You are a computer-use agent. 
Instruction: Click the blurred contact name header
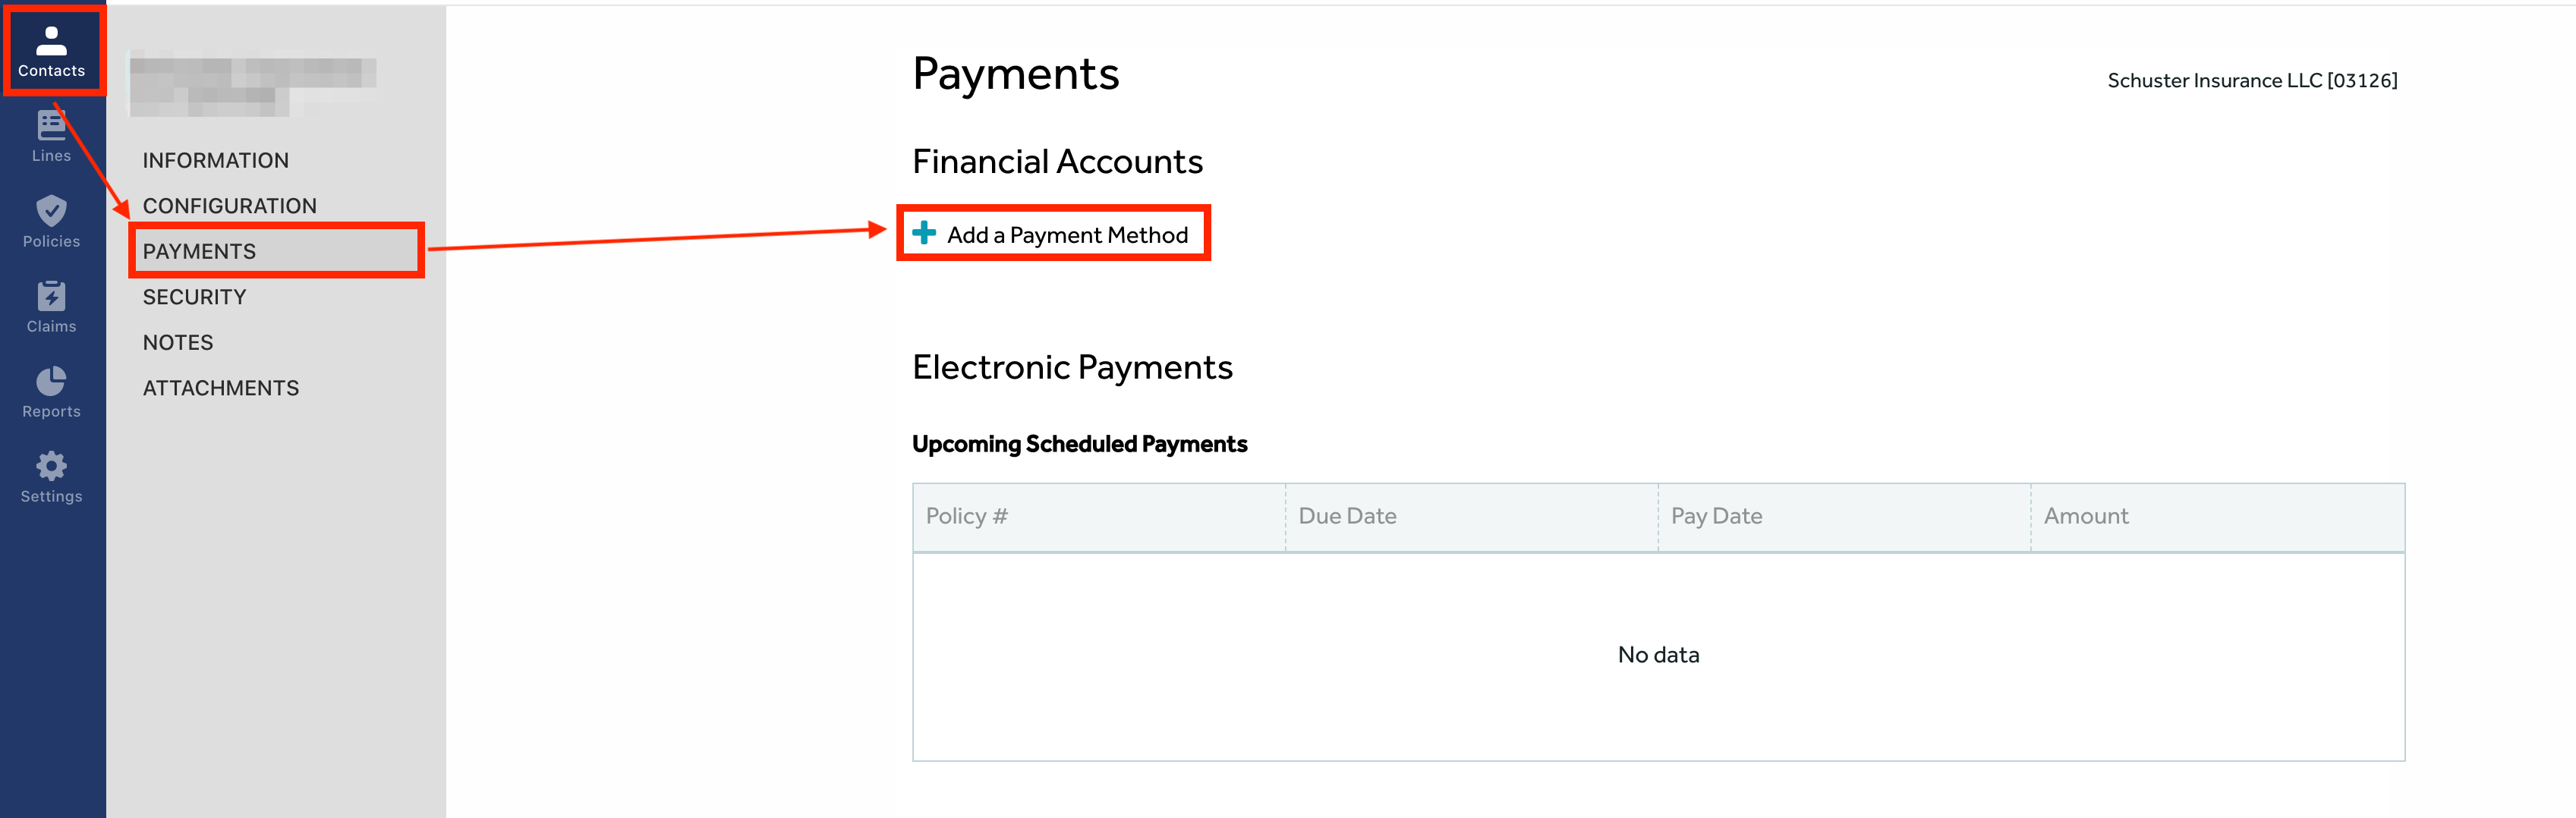(x=252, y=84)
